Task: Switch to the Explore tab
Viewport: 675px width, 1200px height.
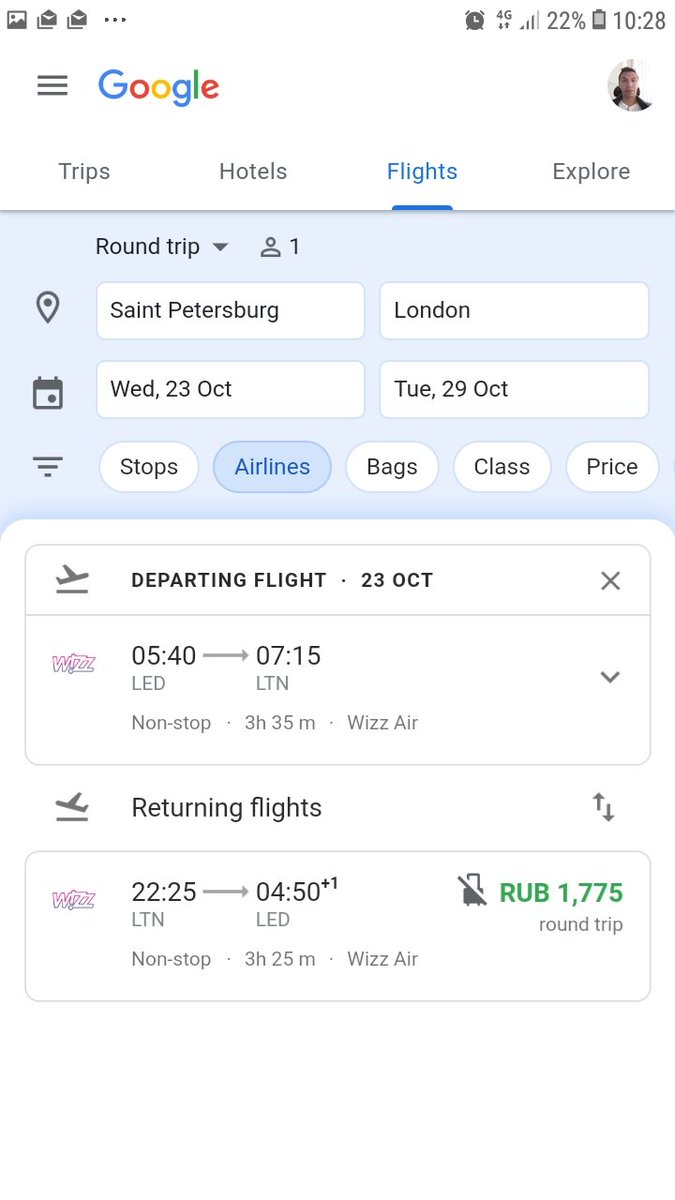Action: point(591,172)
